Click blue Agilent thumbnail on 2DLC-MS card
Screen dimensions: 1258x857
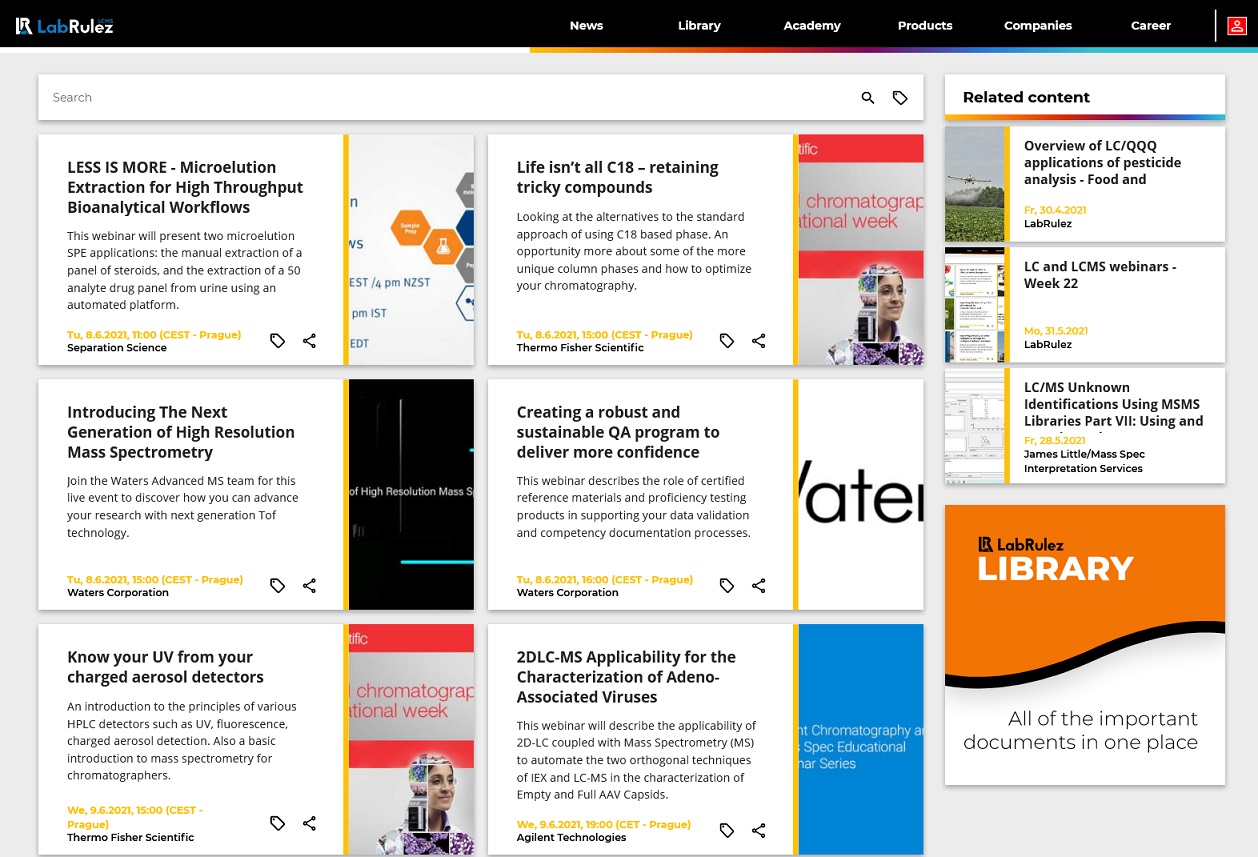861,740
